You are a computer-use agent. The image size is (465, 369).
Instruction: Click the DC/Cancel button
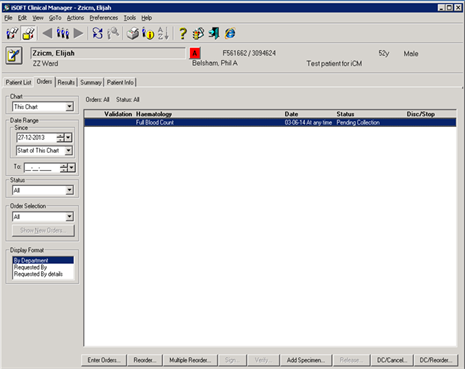tap(392, 360)
